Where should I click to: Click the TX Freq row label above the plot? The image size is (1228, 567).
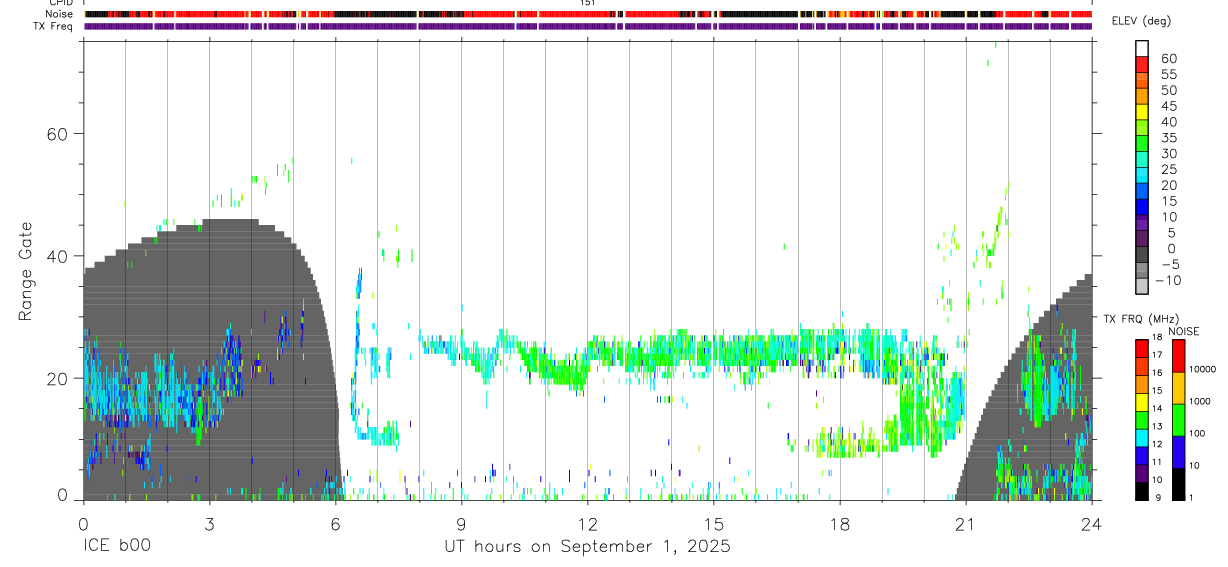tap(55, 26)
